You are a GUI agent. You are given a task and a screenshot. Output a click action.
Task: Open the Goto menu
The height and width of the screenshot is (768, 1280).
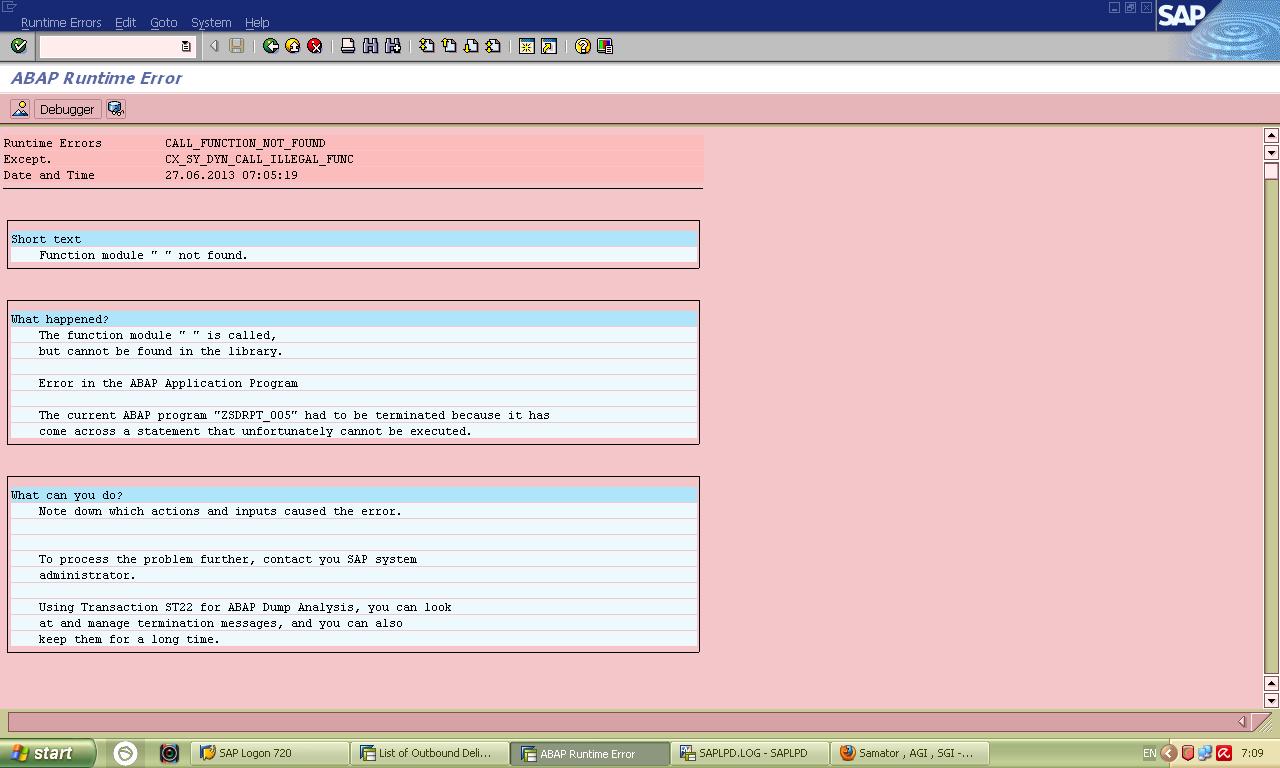(x=163, y=22)
